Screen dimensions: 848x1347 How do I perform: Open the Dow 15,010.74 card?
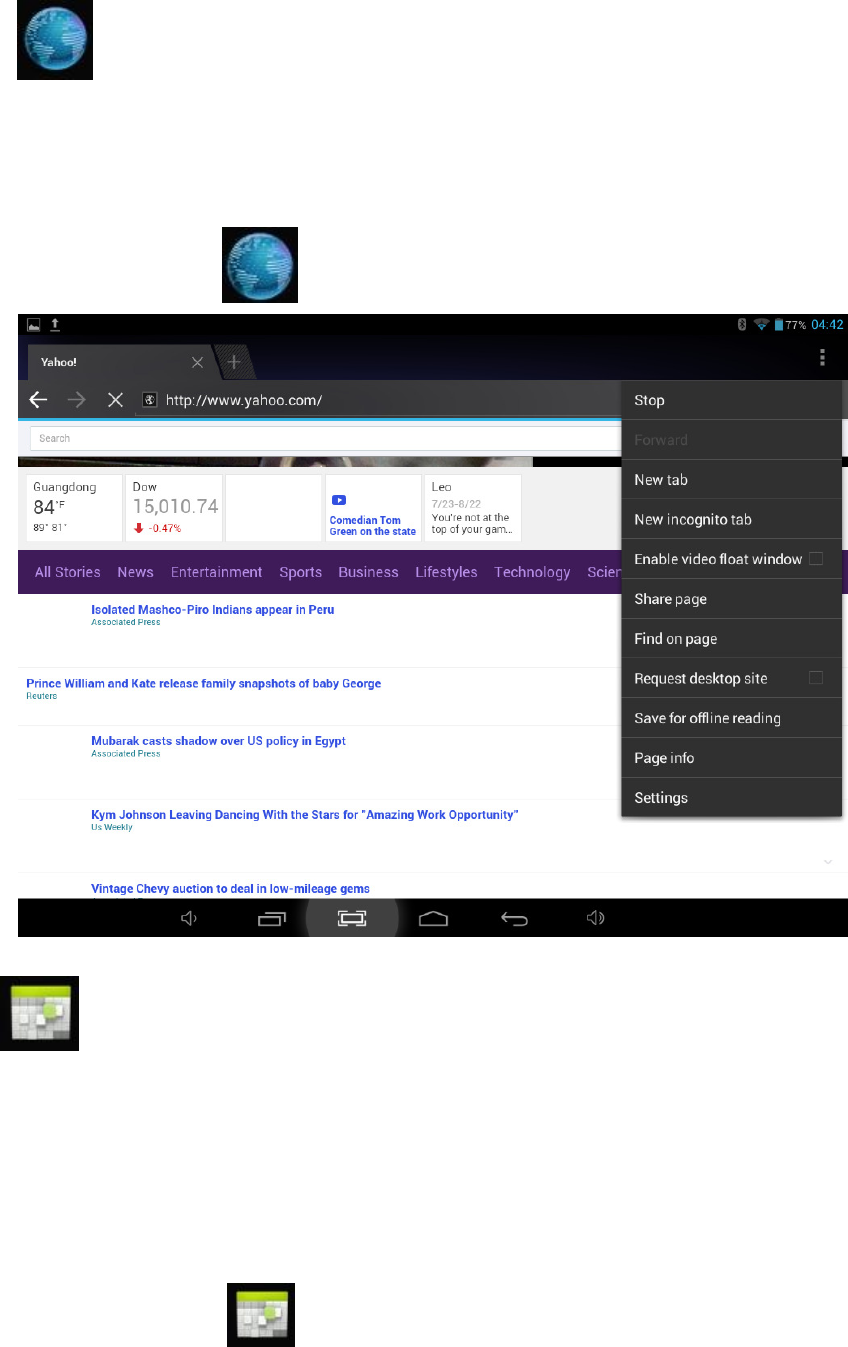174,508
